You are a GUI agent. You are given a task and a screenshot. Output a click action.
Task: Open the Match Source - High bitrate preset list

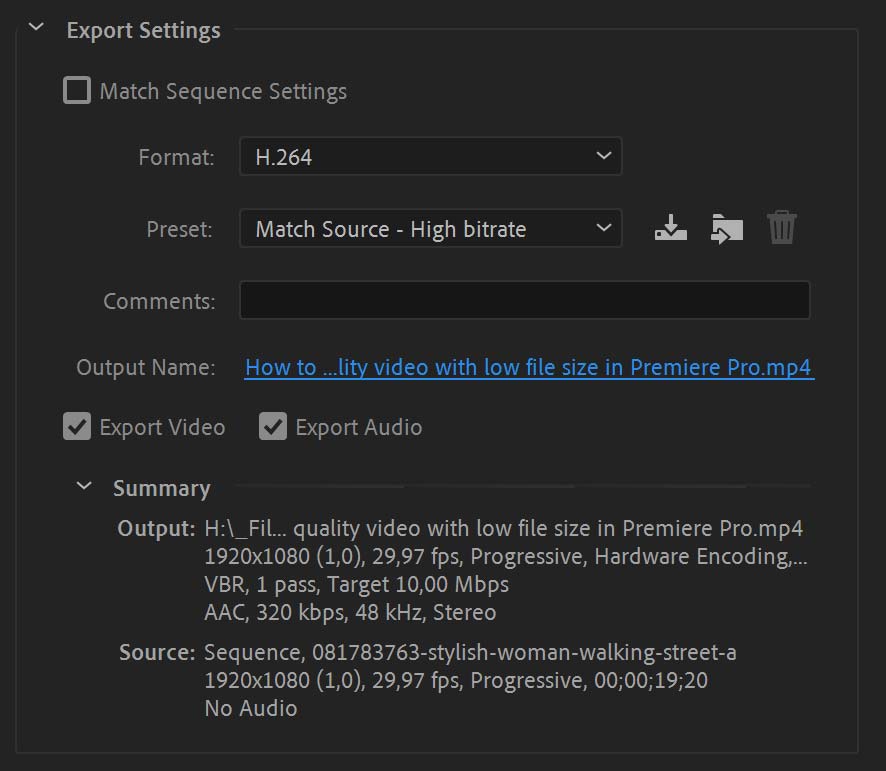pos(430,228)
